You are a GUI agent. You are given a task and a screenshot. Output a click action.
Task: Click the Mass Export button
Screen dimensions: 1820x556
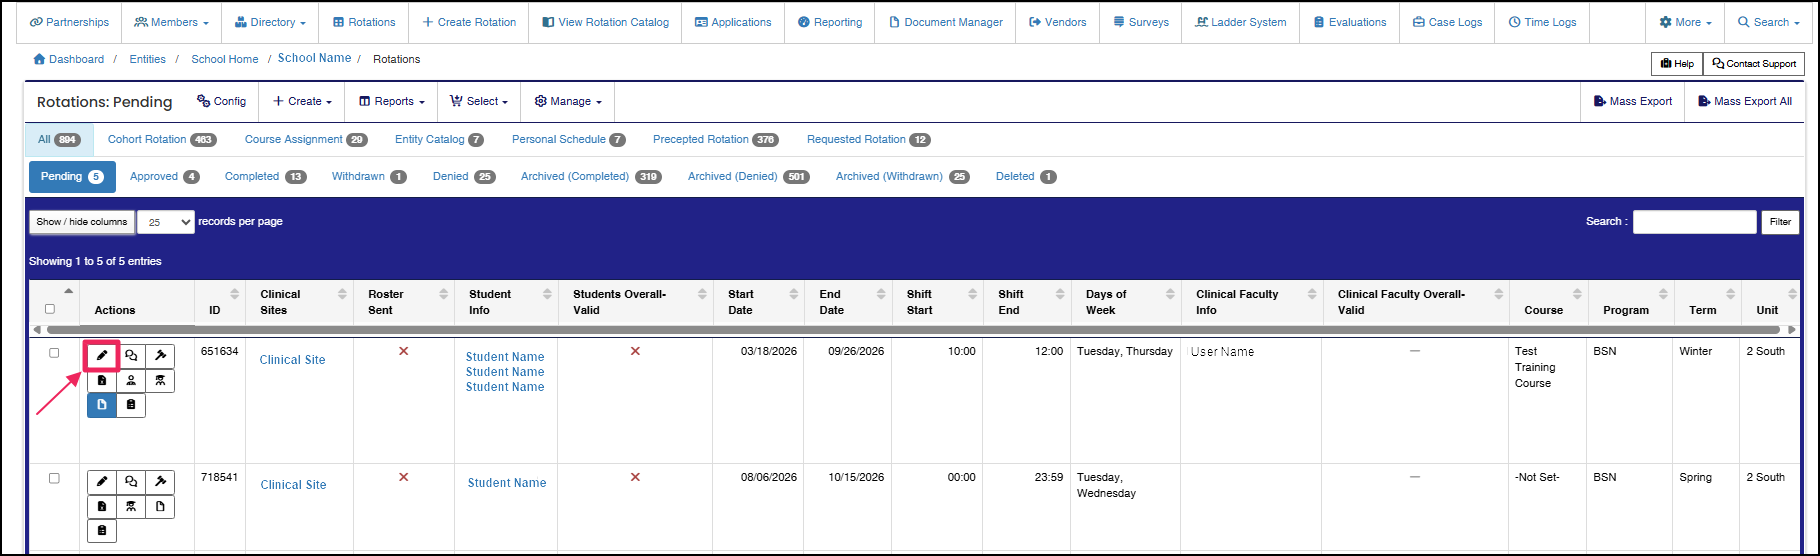pyautogui.click(x=1633, y=101)
